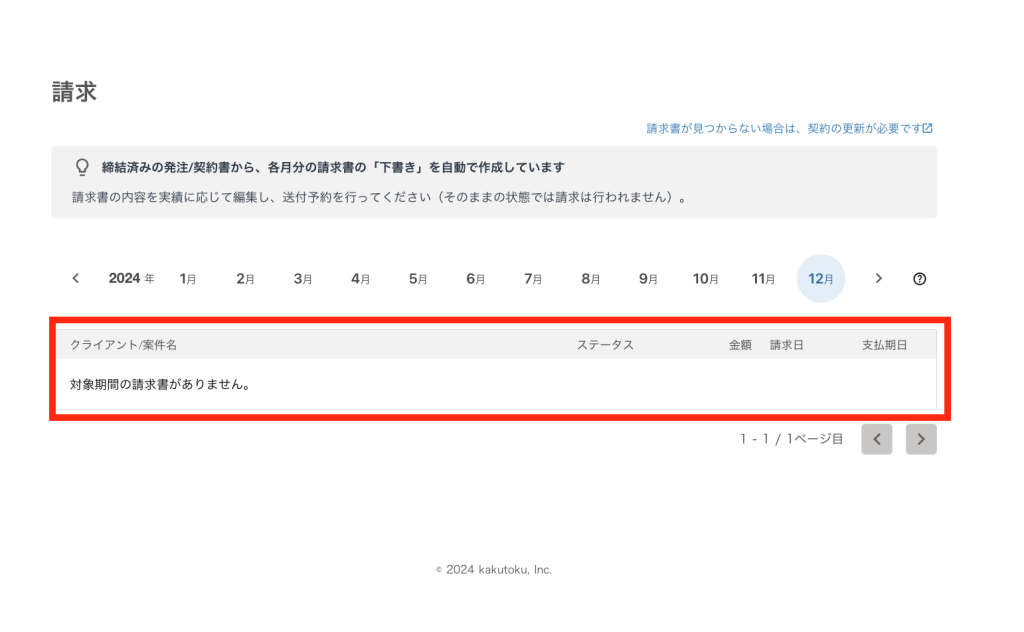Viewport: 1024px width, 632px height.
Task: Open the contract update help link
Action: click(789, 129)
